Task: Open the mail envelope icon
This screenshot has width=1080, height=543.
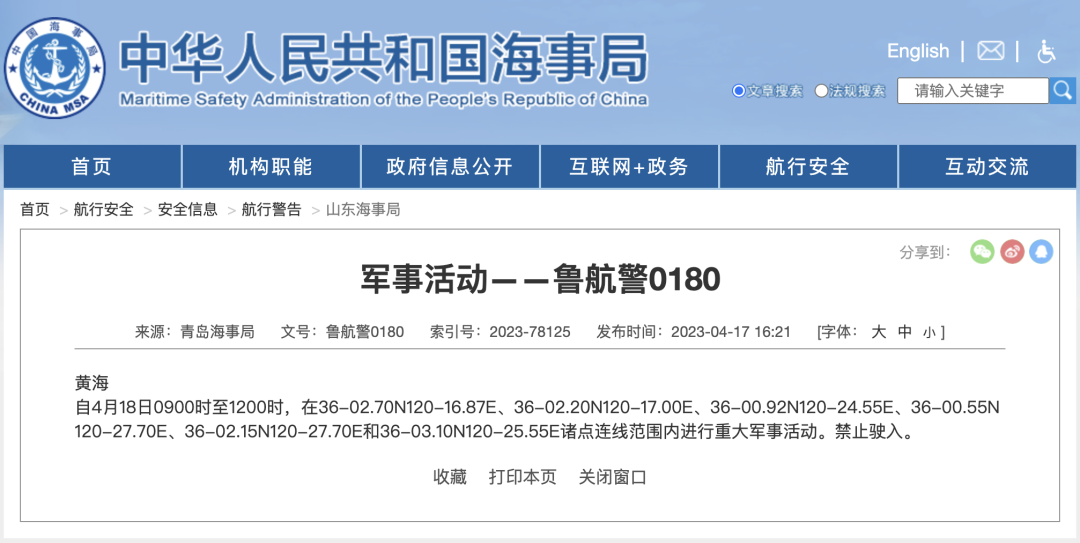Action: tap(990, 51)
